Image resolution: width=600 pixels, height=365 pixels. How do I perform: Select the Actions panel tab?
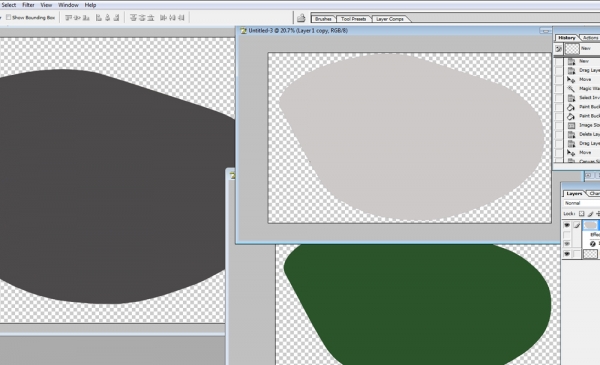coord(590,38)
